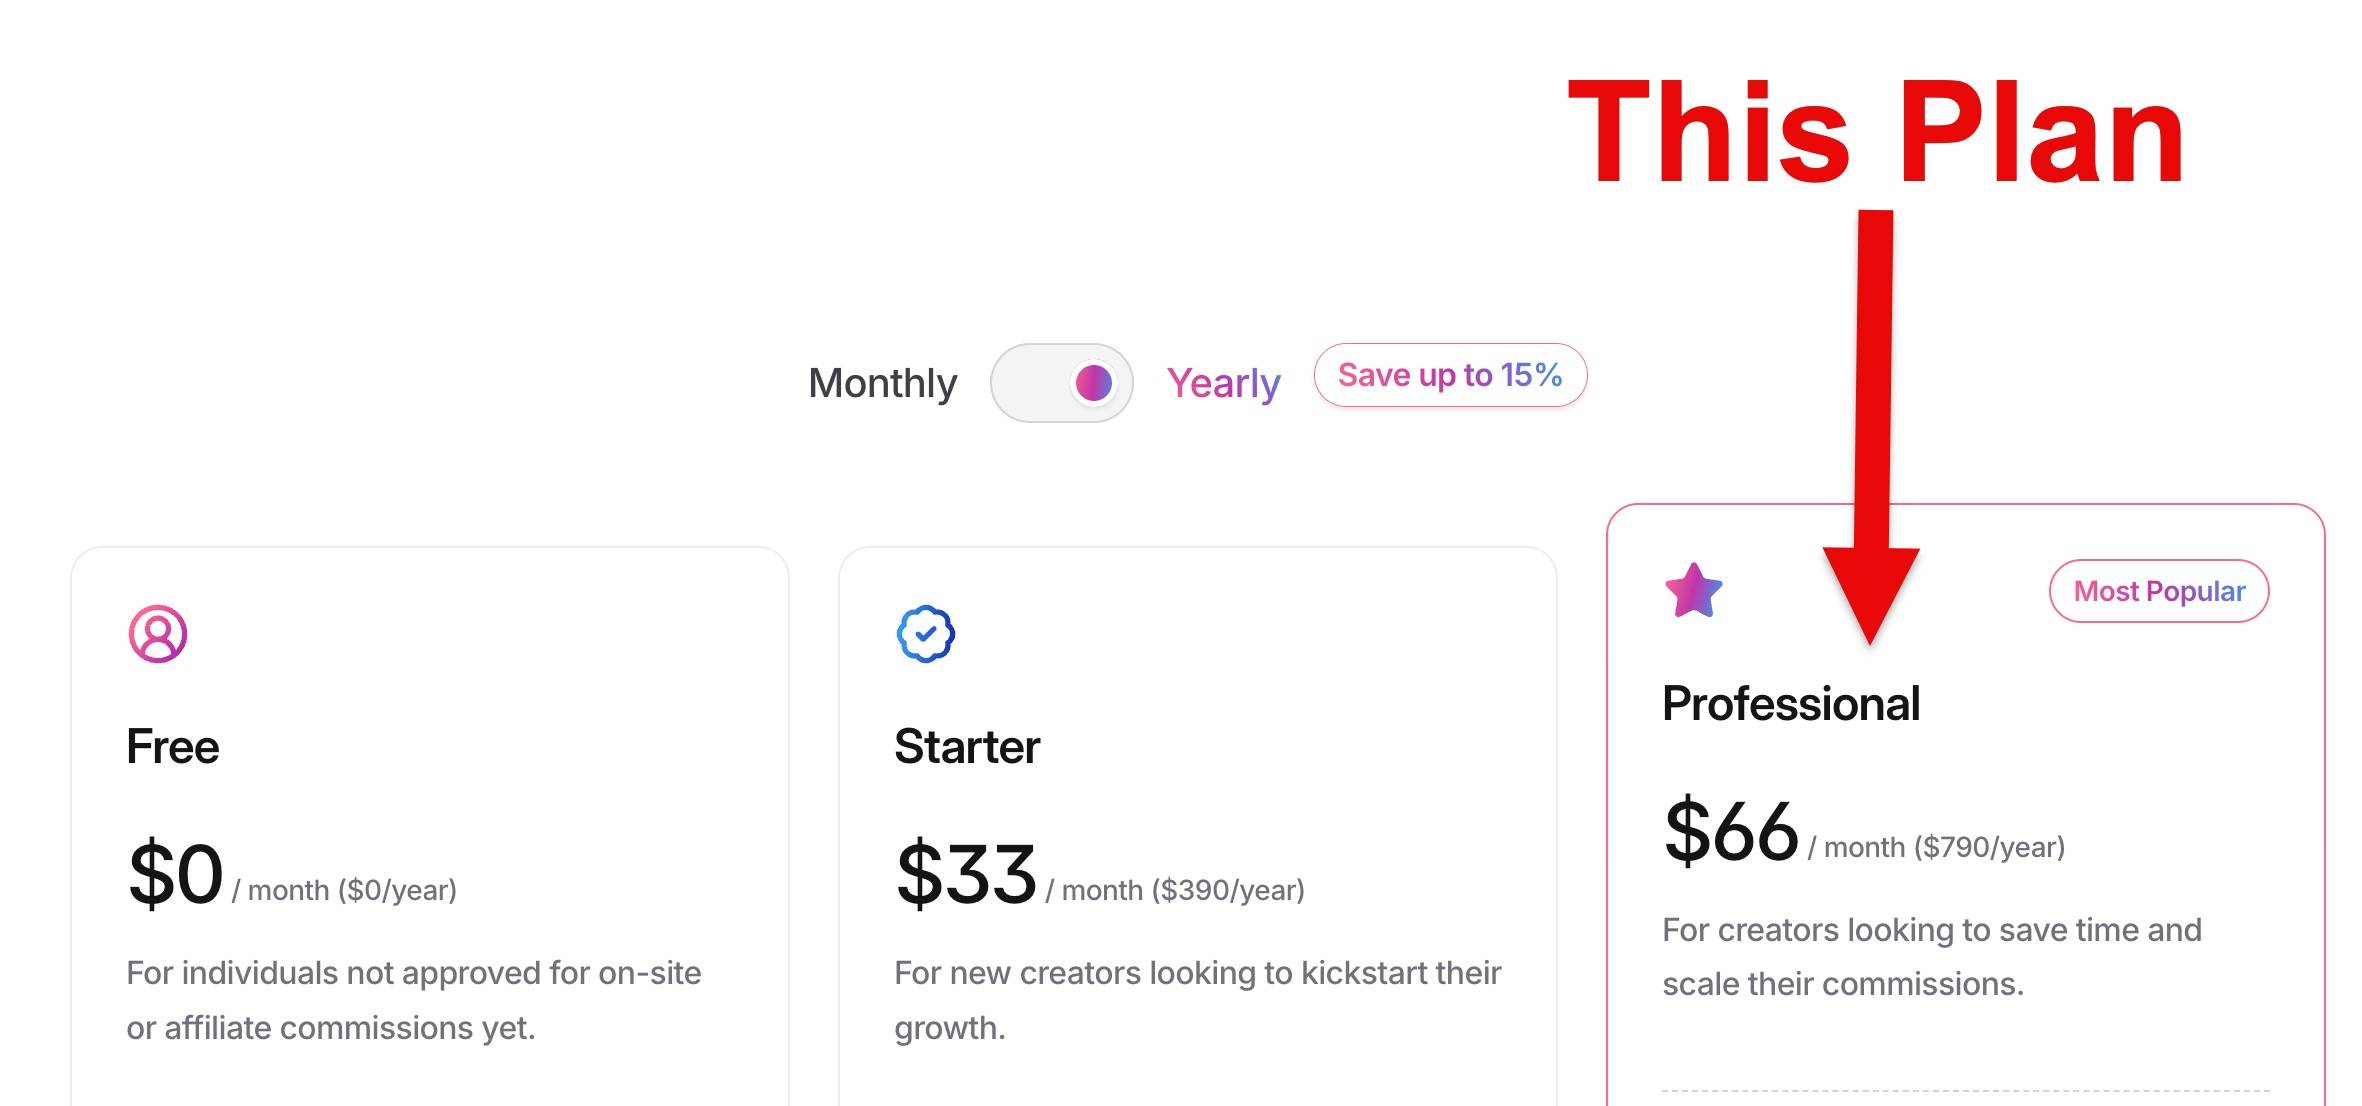Screen dimensions: 2362x1106
Task: Select the Starter plan title
Action: [967, 747]
